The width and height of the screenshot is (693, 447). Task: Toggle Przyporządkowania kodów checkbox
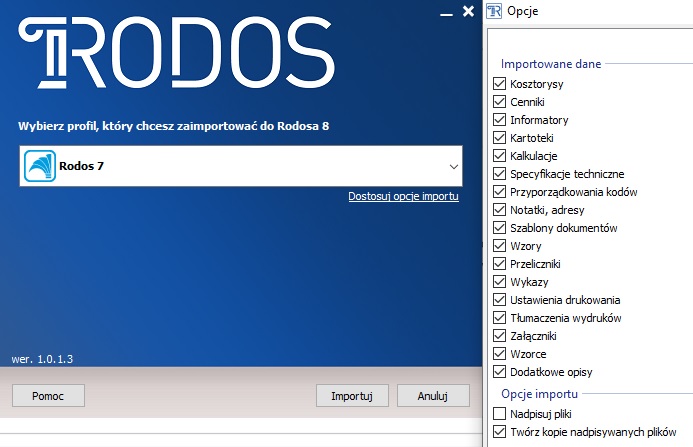click(x=499, y=192)
